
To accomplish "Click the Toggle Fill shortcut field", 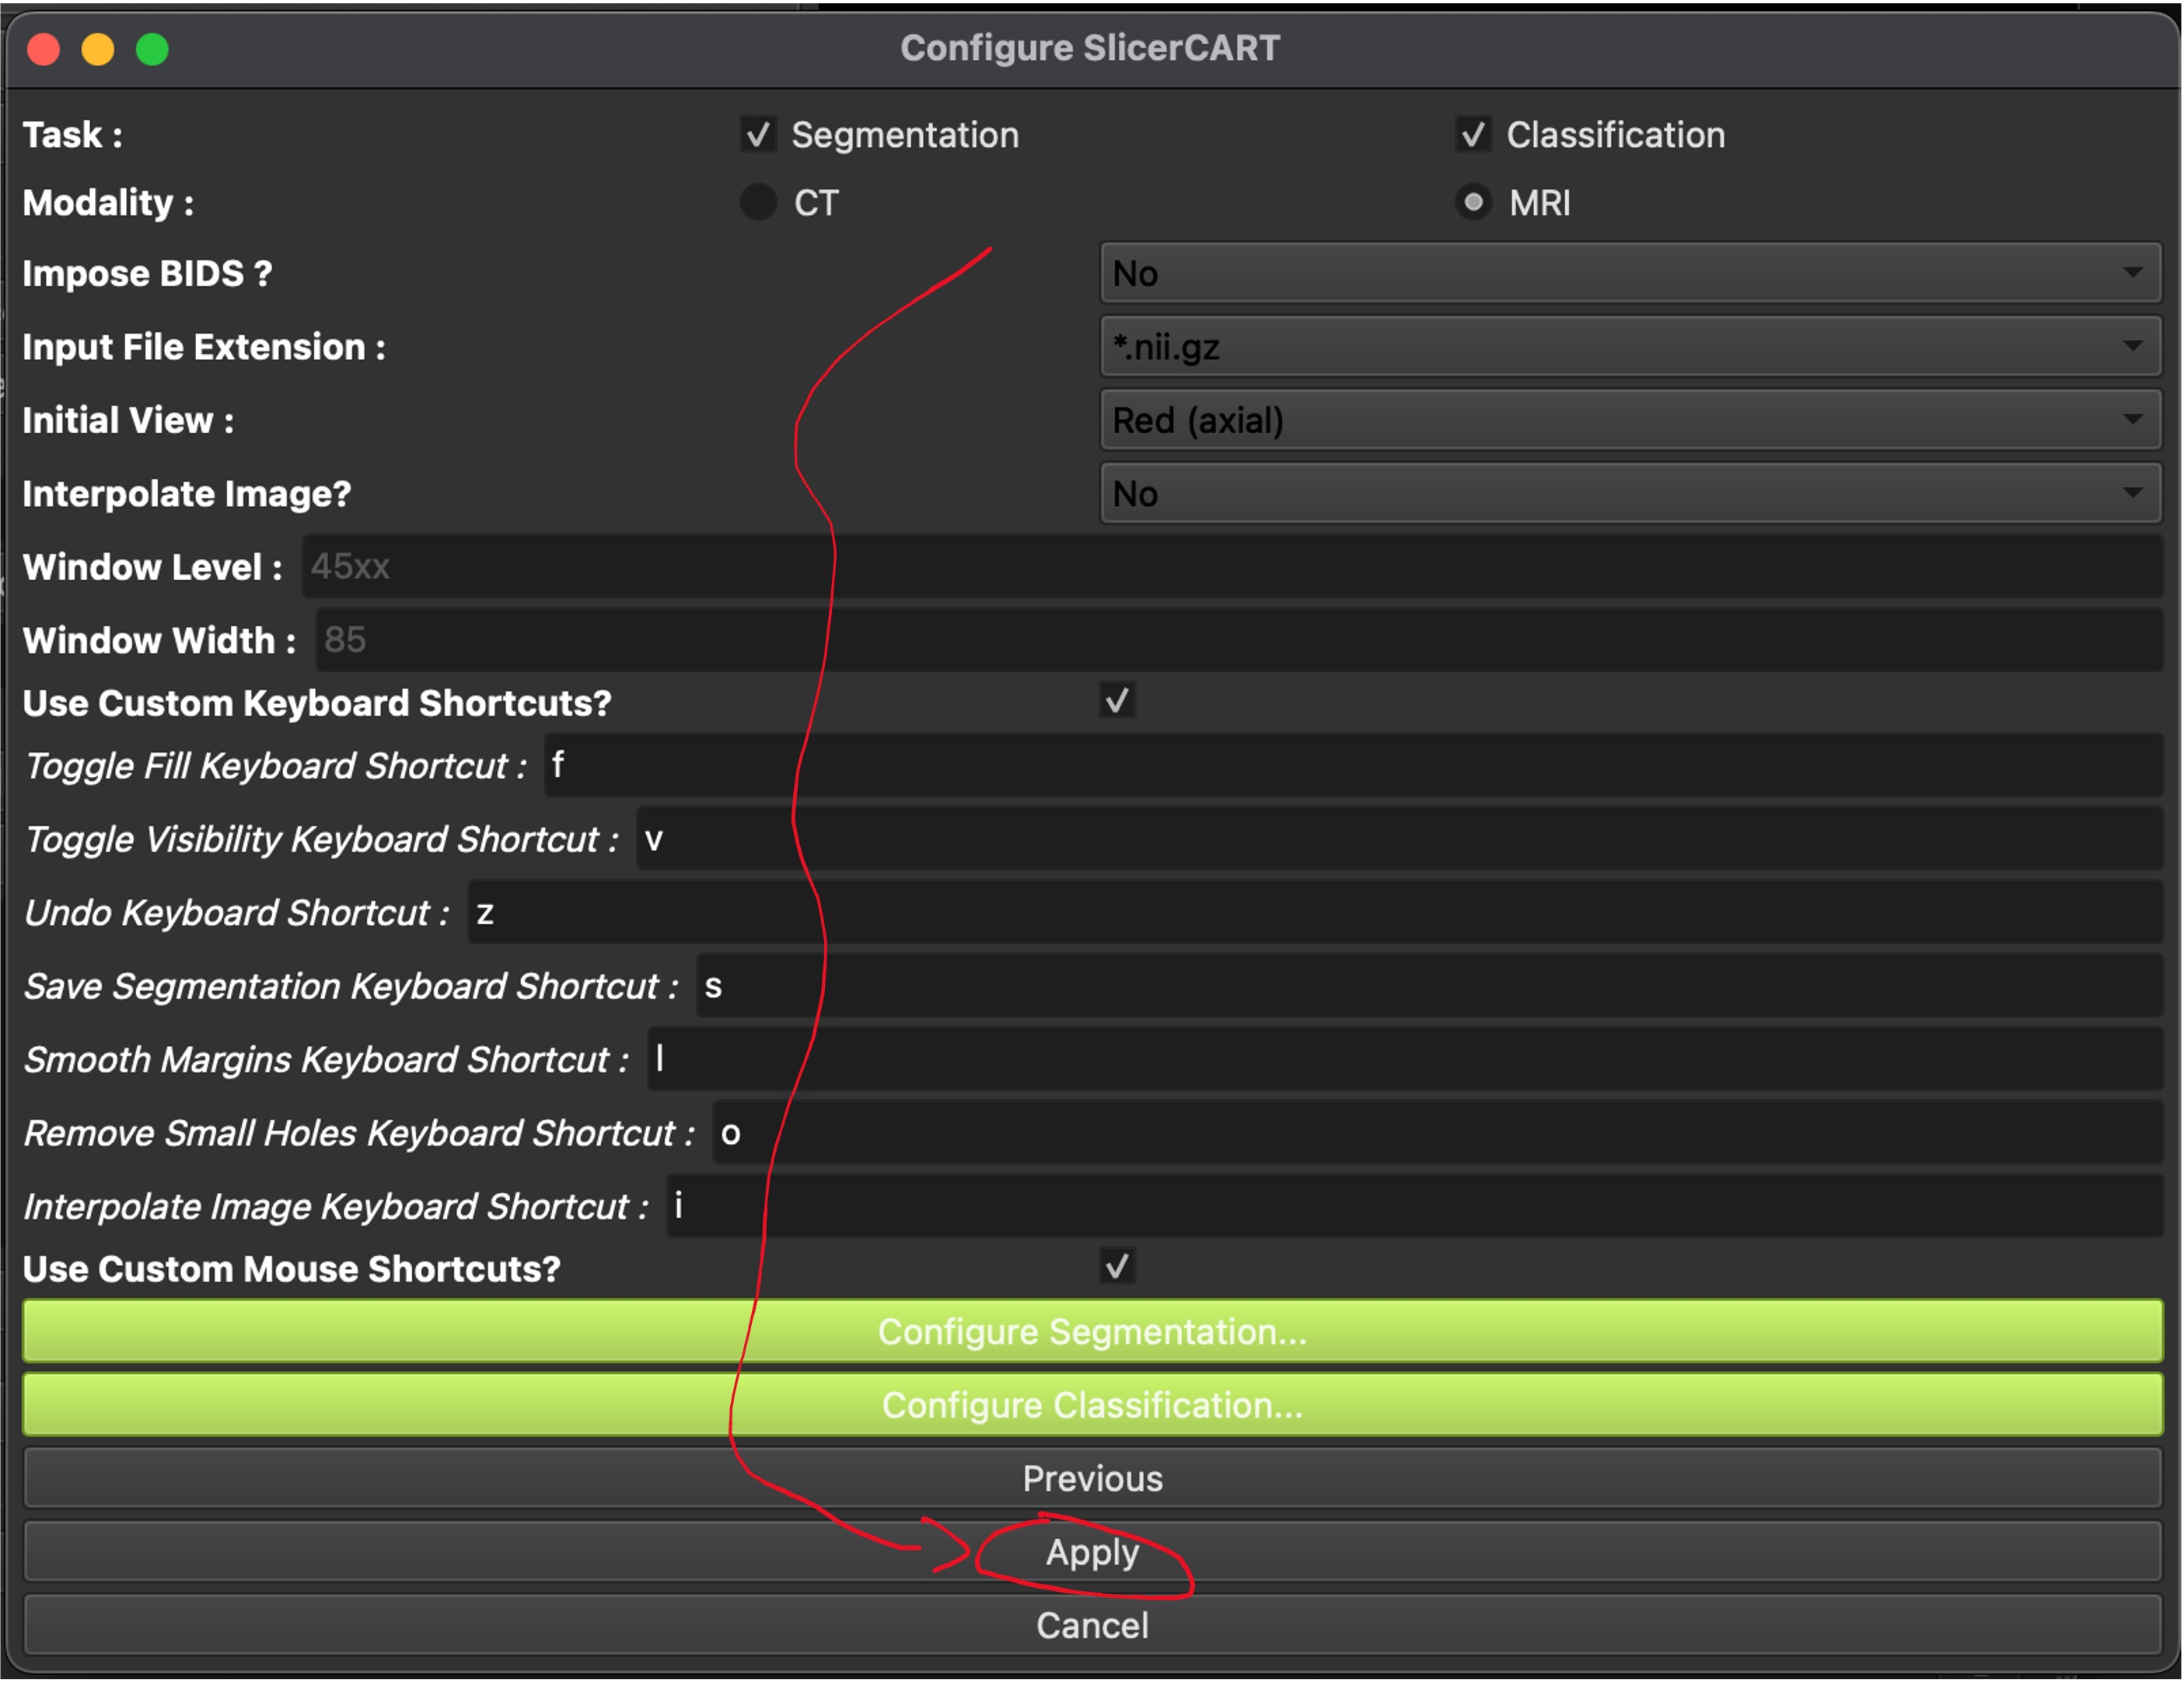I will 1353,766.
